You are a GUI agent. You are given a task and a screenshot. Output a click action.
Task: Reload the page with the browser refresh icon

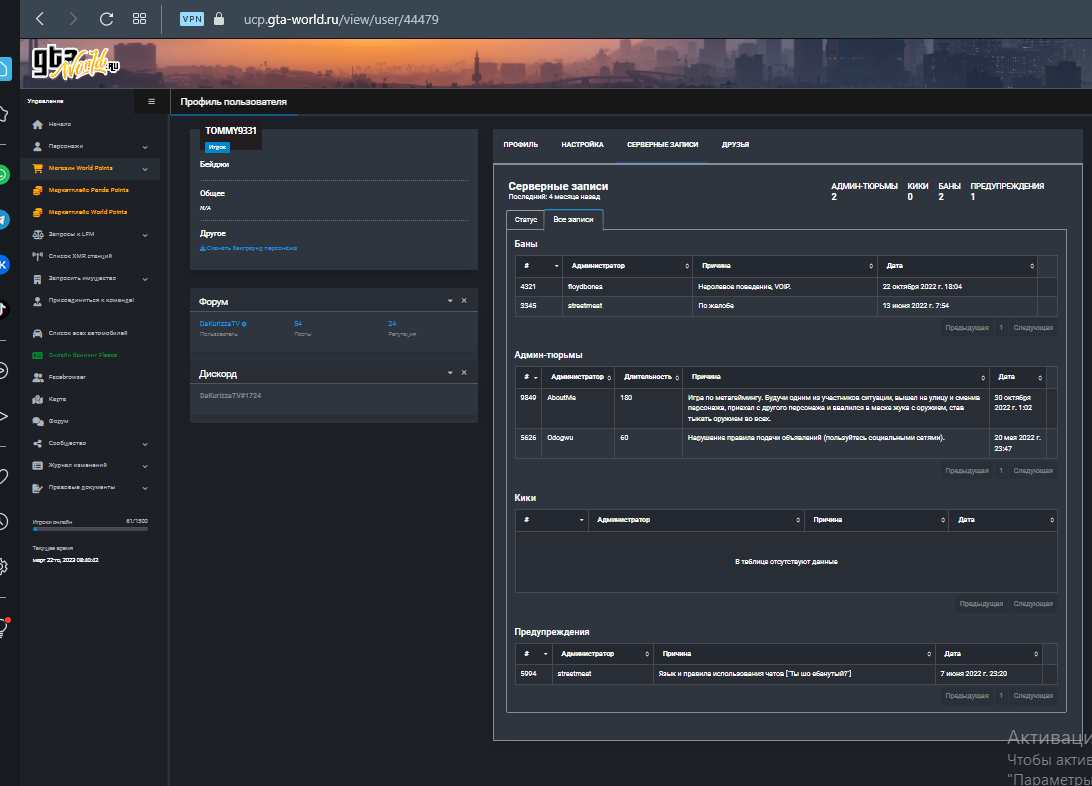(x=106, y=19)
